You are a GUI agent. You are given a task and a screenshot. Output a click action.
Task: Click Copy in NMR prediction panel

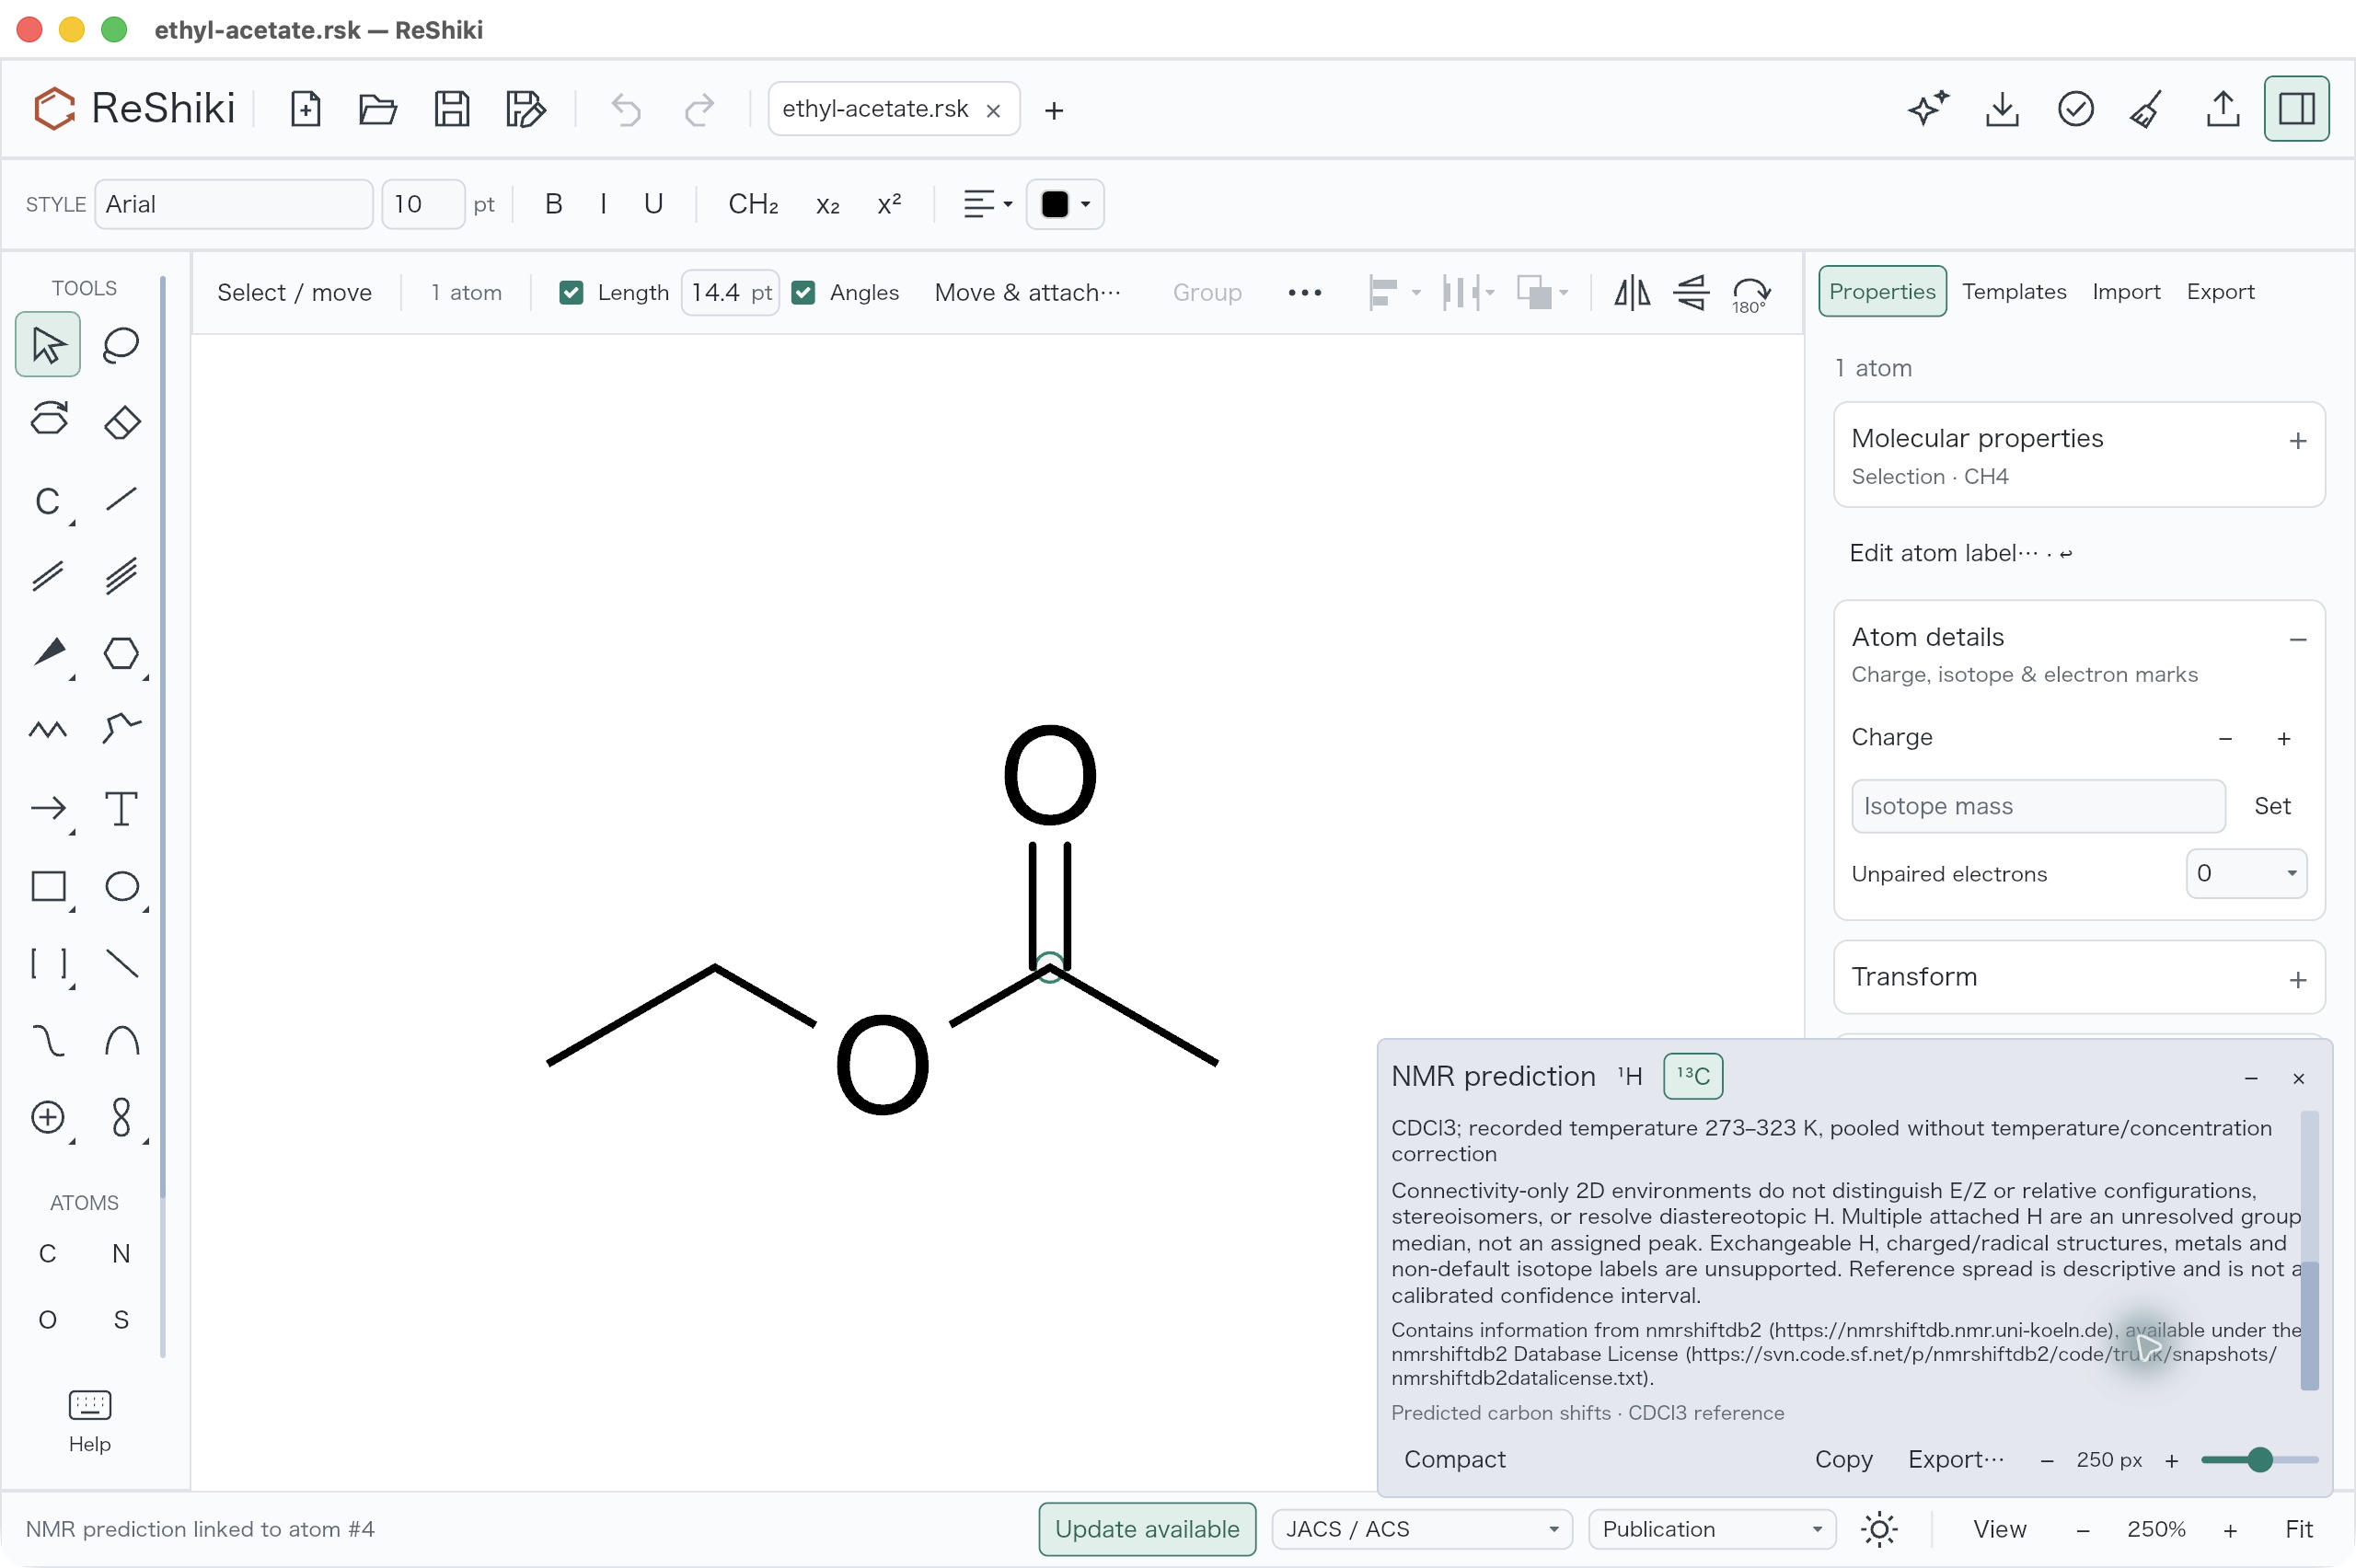1843,1459
